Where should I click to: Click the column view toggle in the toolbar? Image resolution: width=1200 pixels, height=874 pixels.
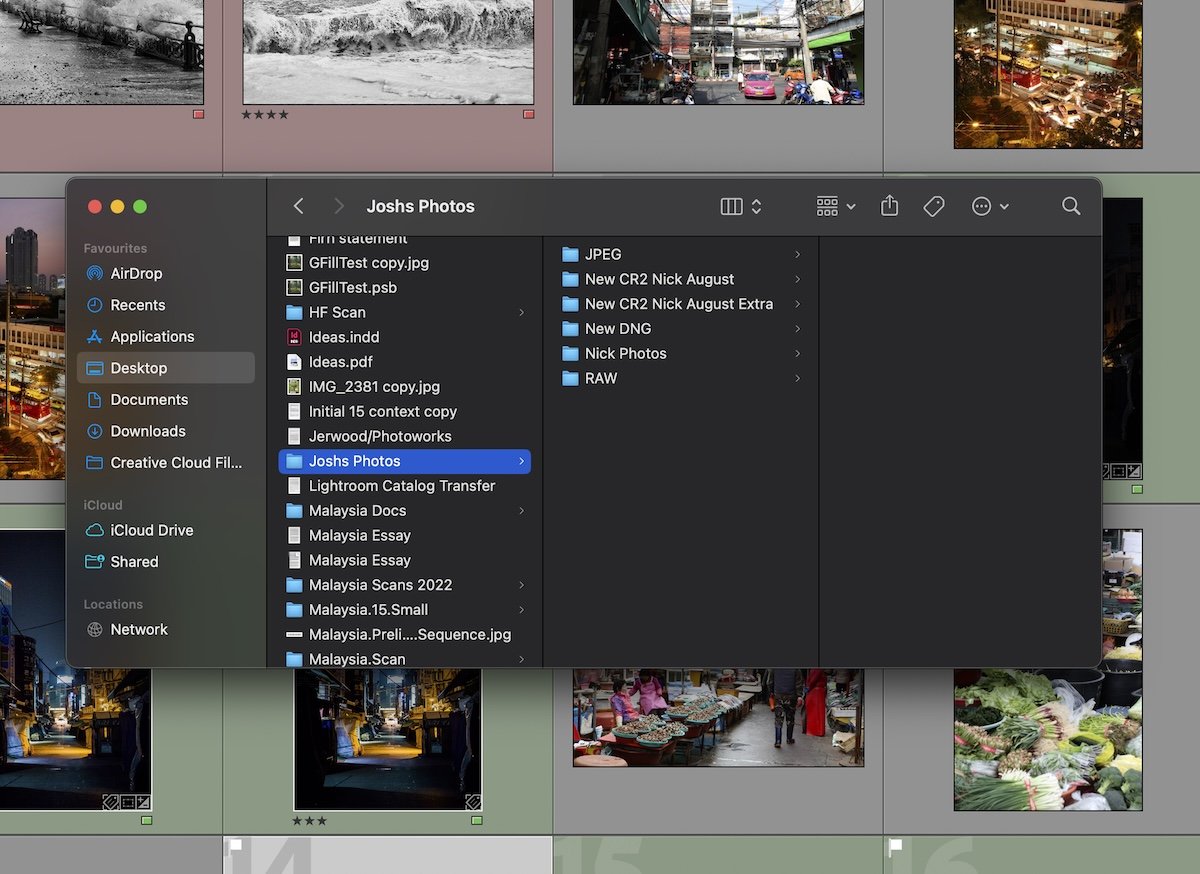[731, 206]
